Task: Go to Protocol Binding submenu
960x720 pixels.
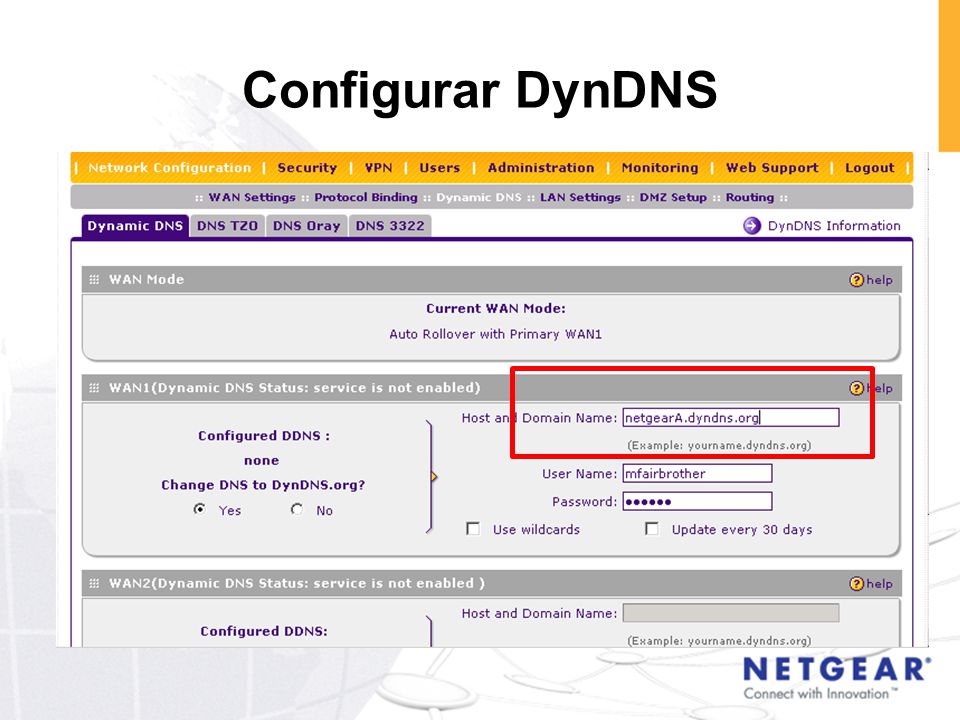Action: pyautogui.click(x=366, y=197)
